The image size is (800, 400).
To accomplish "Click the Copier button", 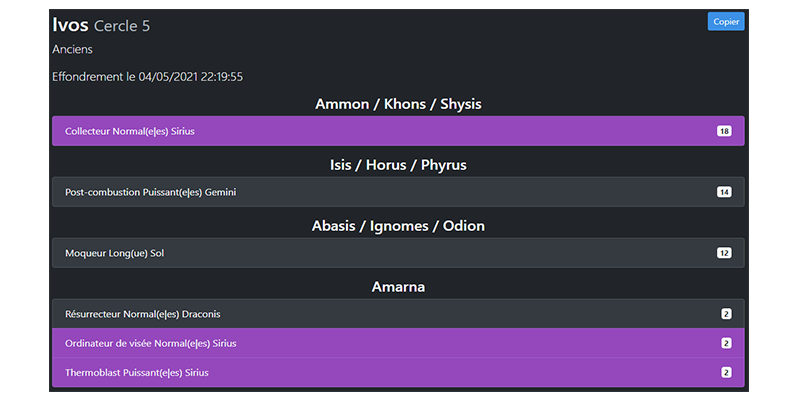I will (726, 21).
